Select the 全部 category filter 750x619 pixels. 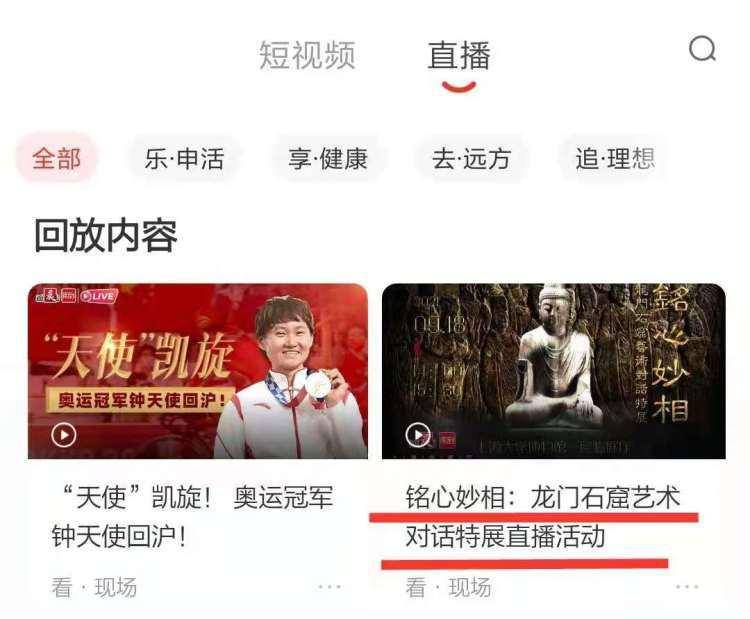pos(56,158)
